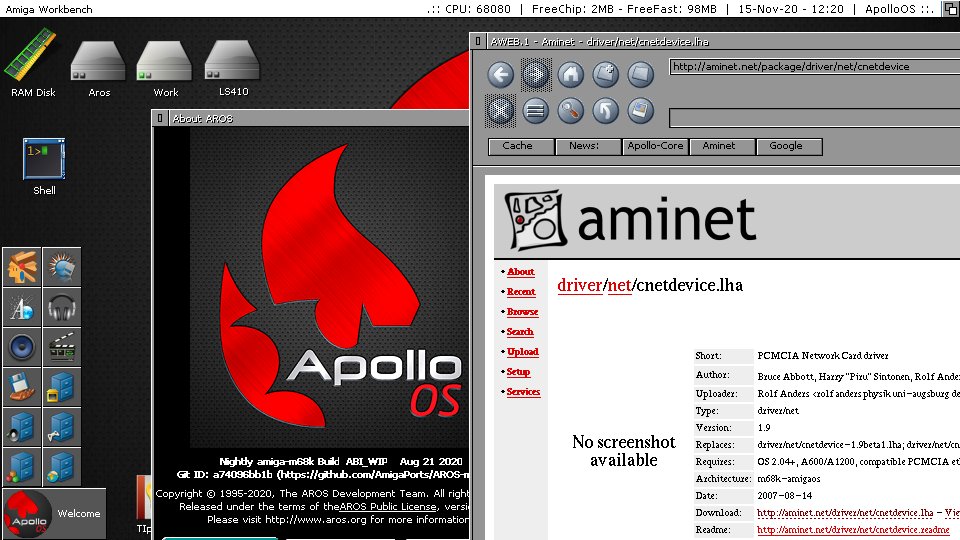Image resolution: width=960 pixels, height=540 pixels.
Task: Open the Search link on Aminet sidebar
Action: point(520,332)
